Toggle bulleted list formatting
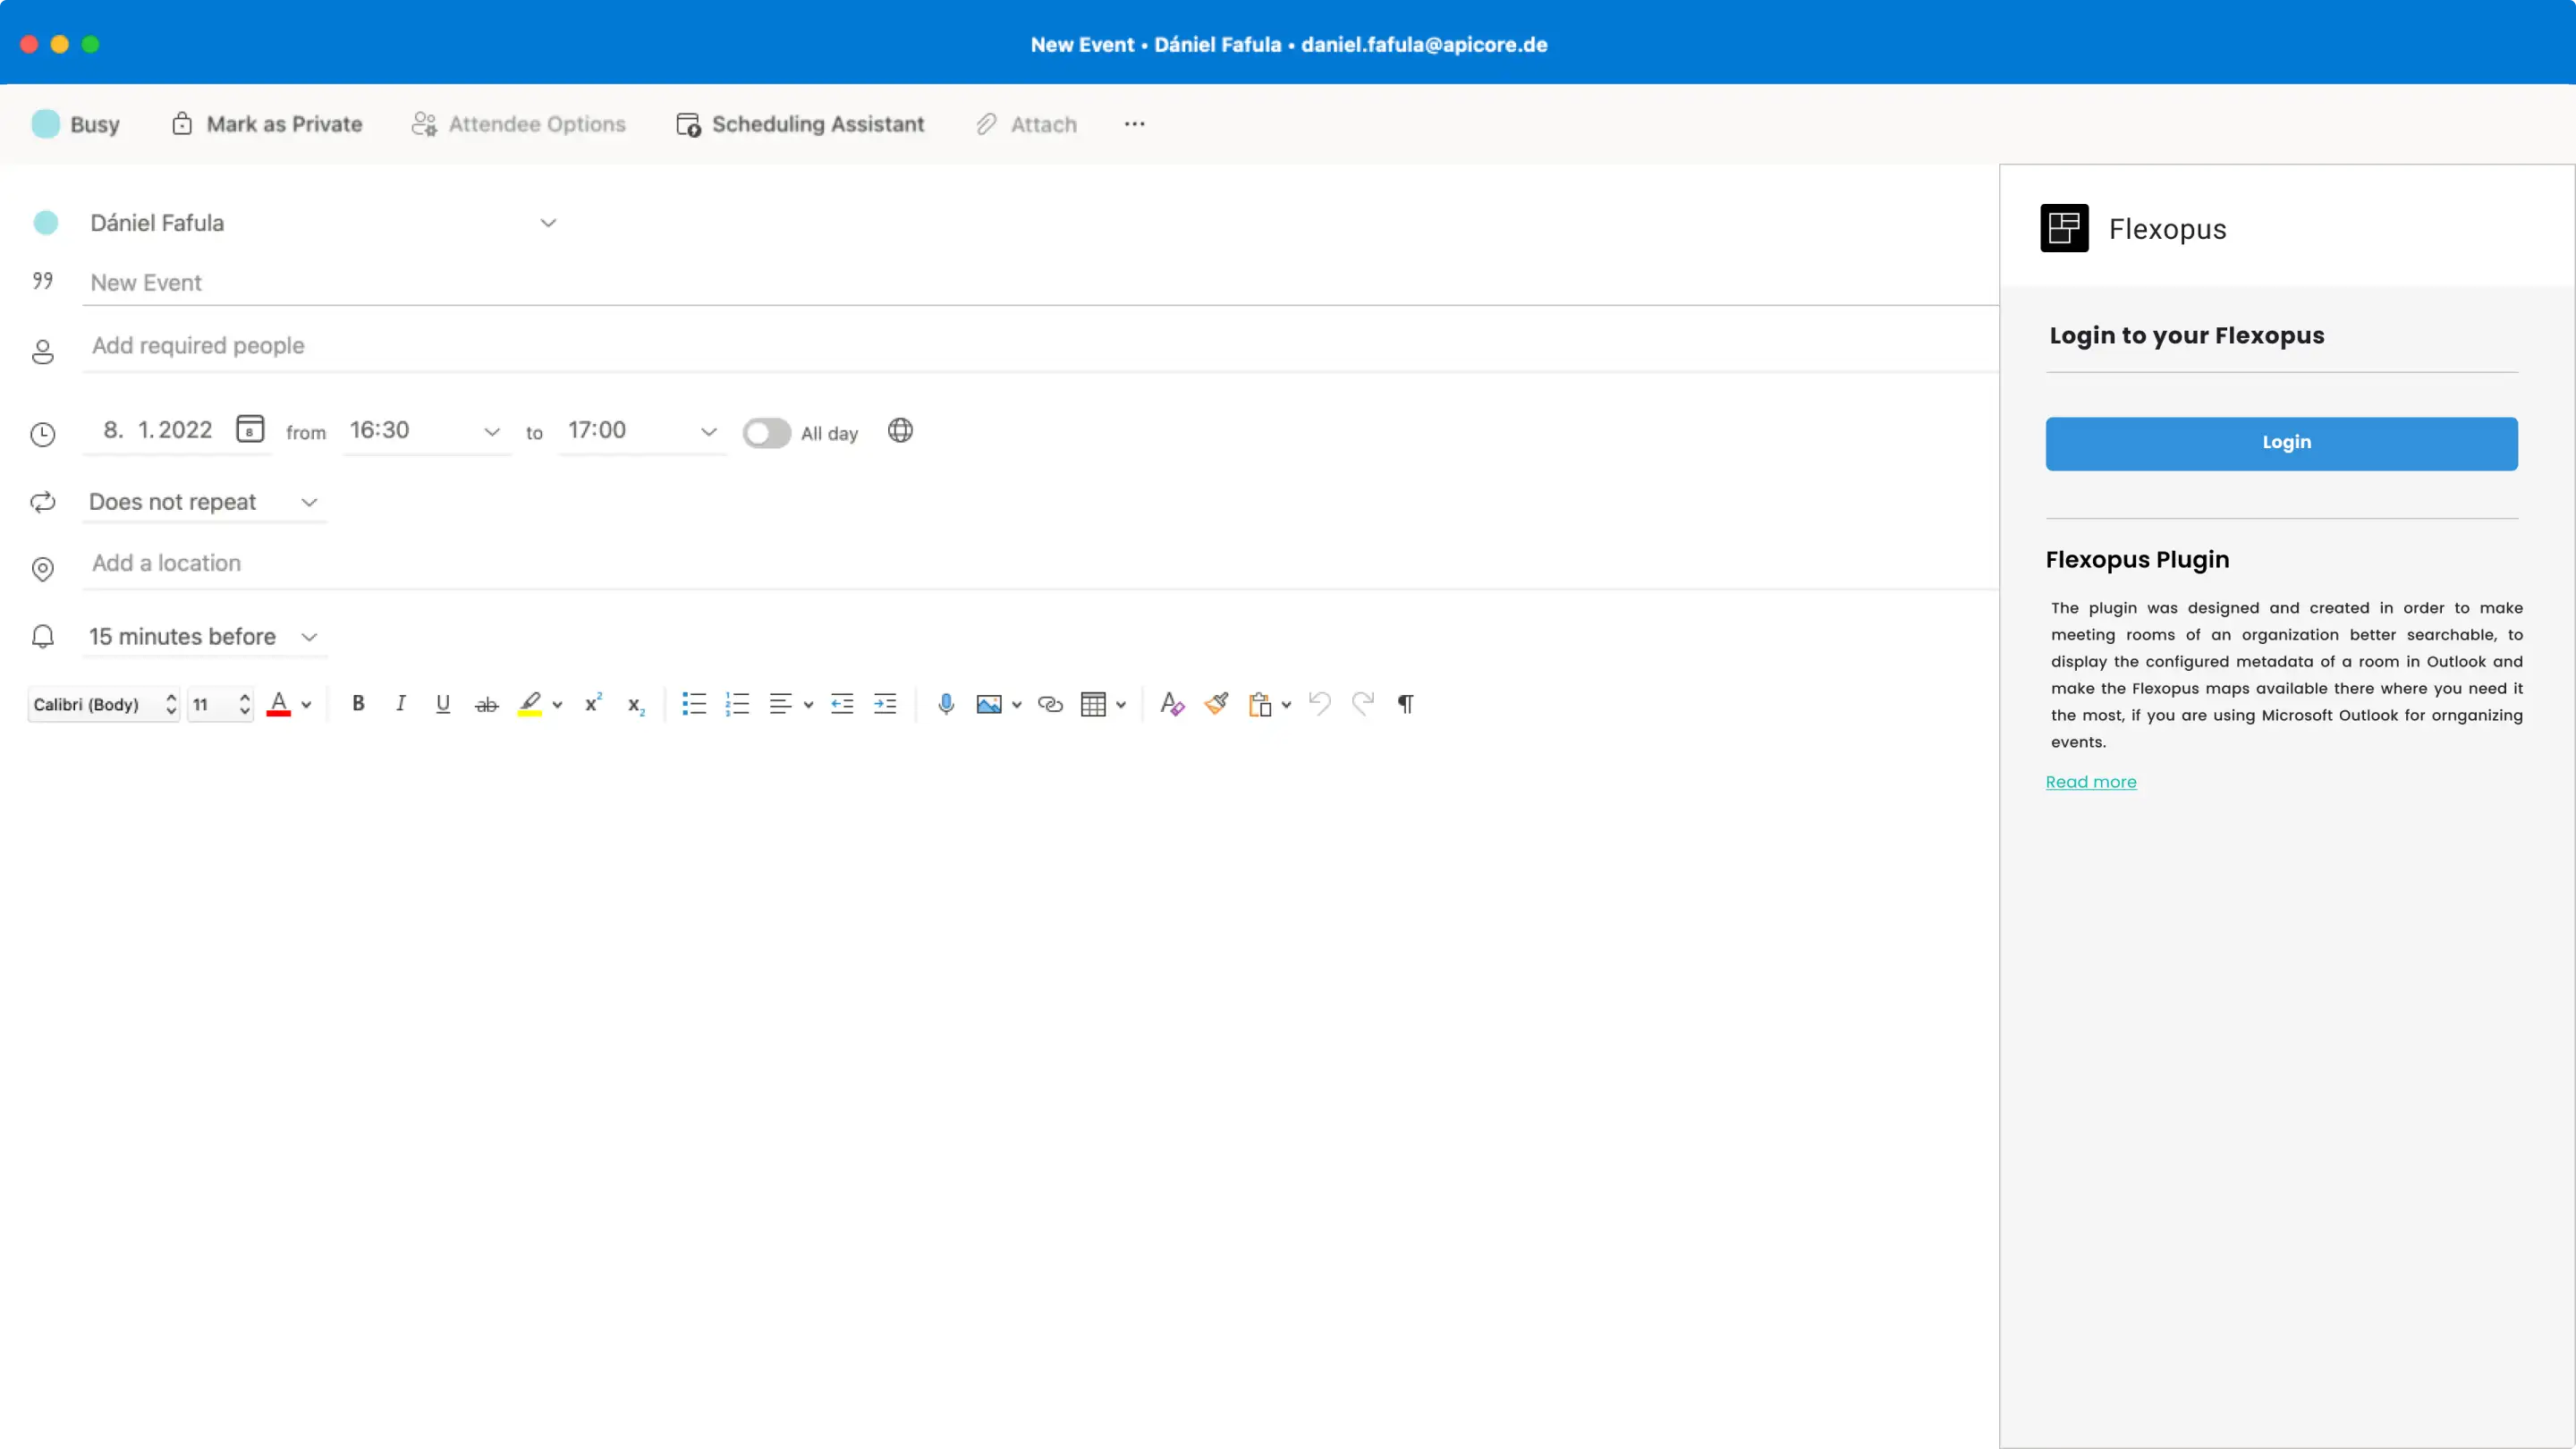 (x=692, y=704)
